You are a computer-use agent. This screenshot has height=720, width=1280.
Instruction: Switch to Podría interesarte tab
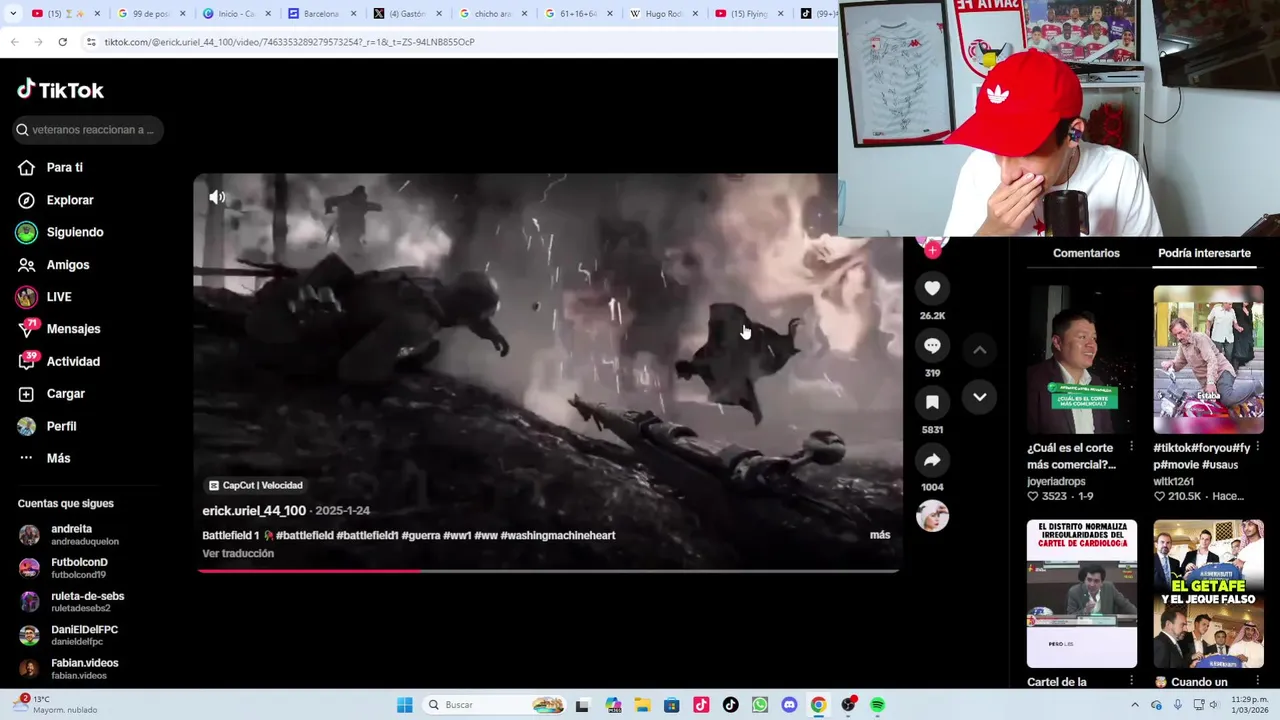(x=1204, y=253)
